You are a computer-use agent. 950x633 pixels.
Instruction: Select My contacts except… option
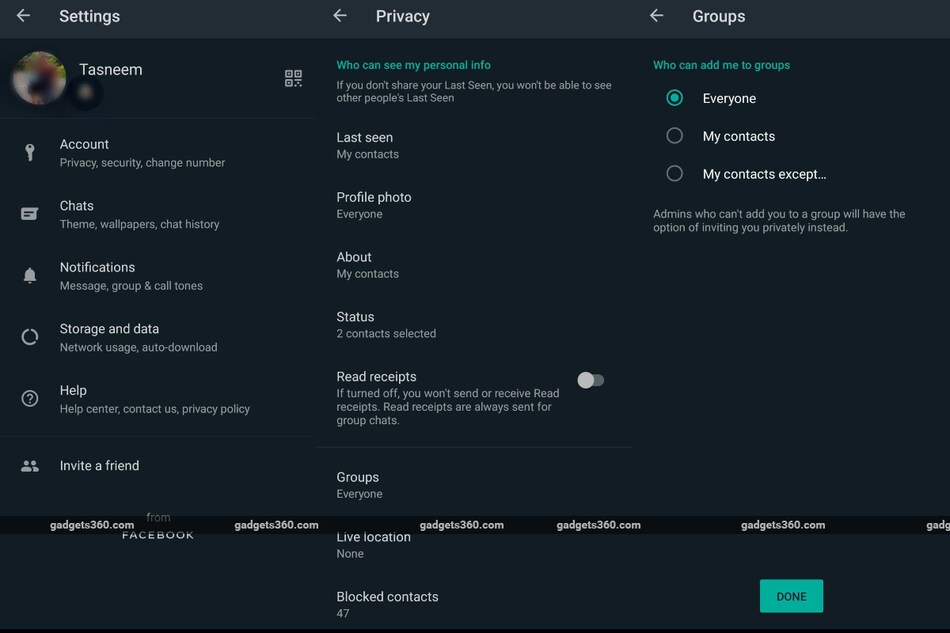tap(675, 174)
